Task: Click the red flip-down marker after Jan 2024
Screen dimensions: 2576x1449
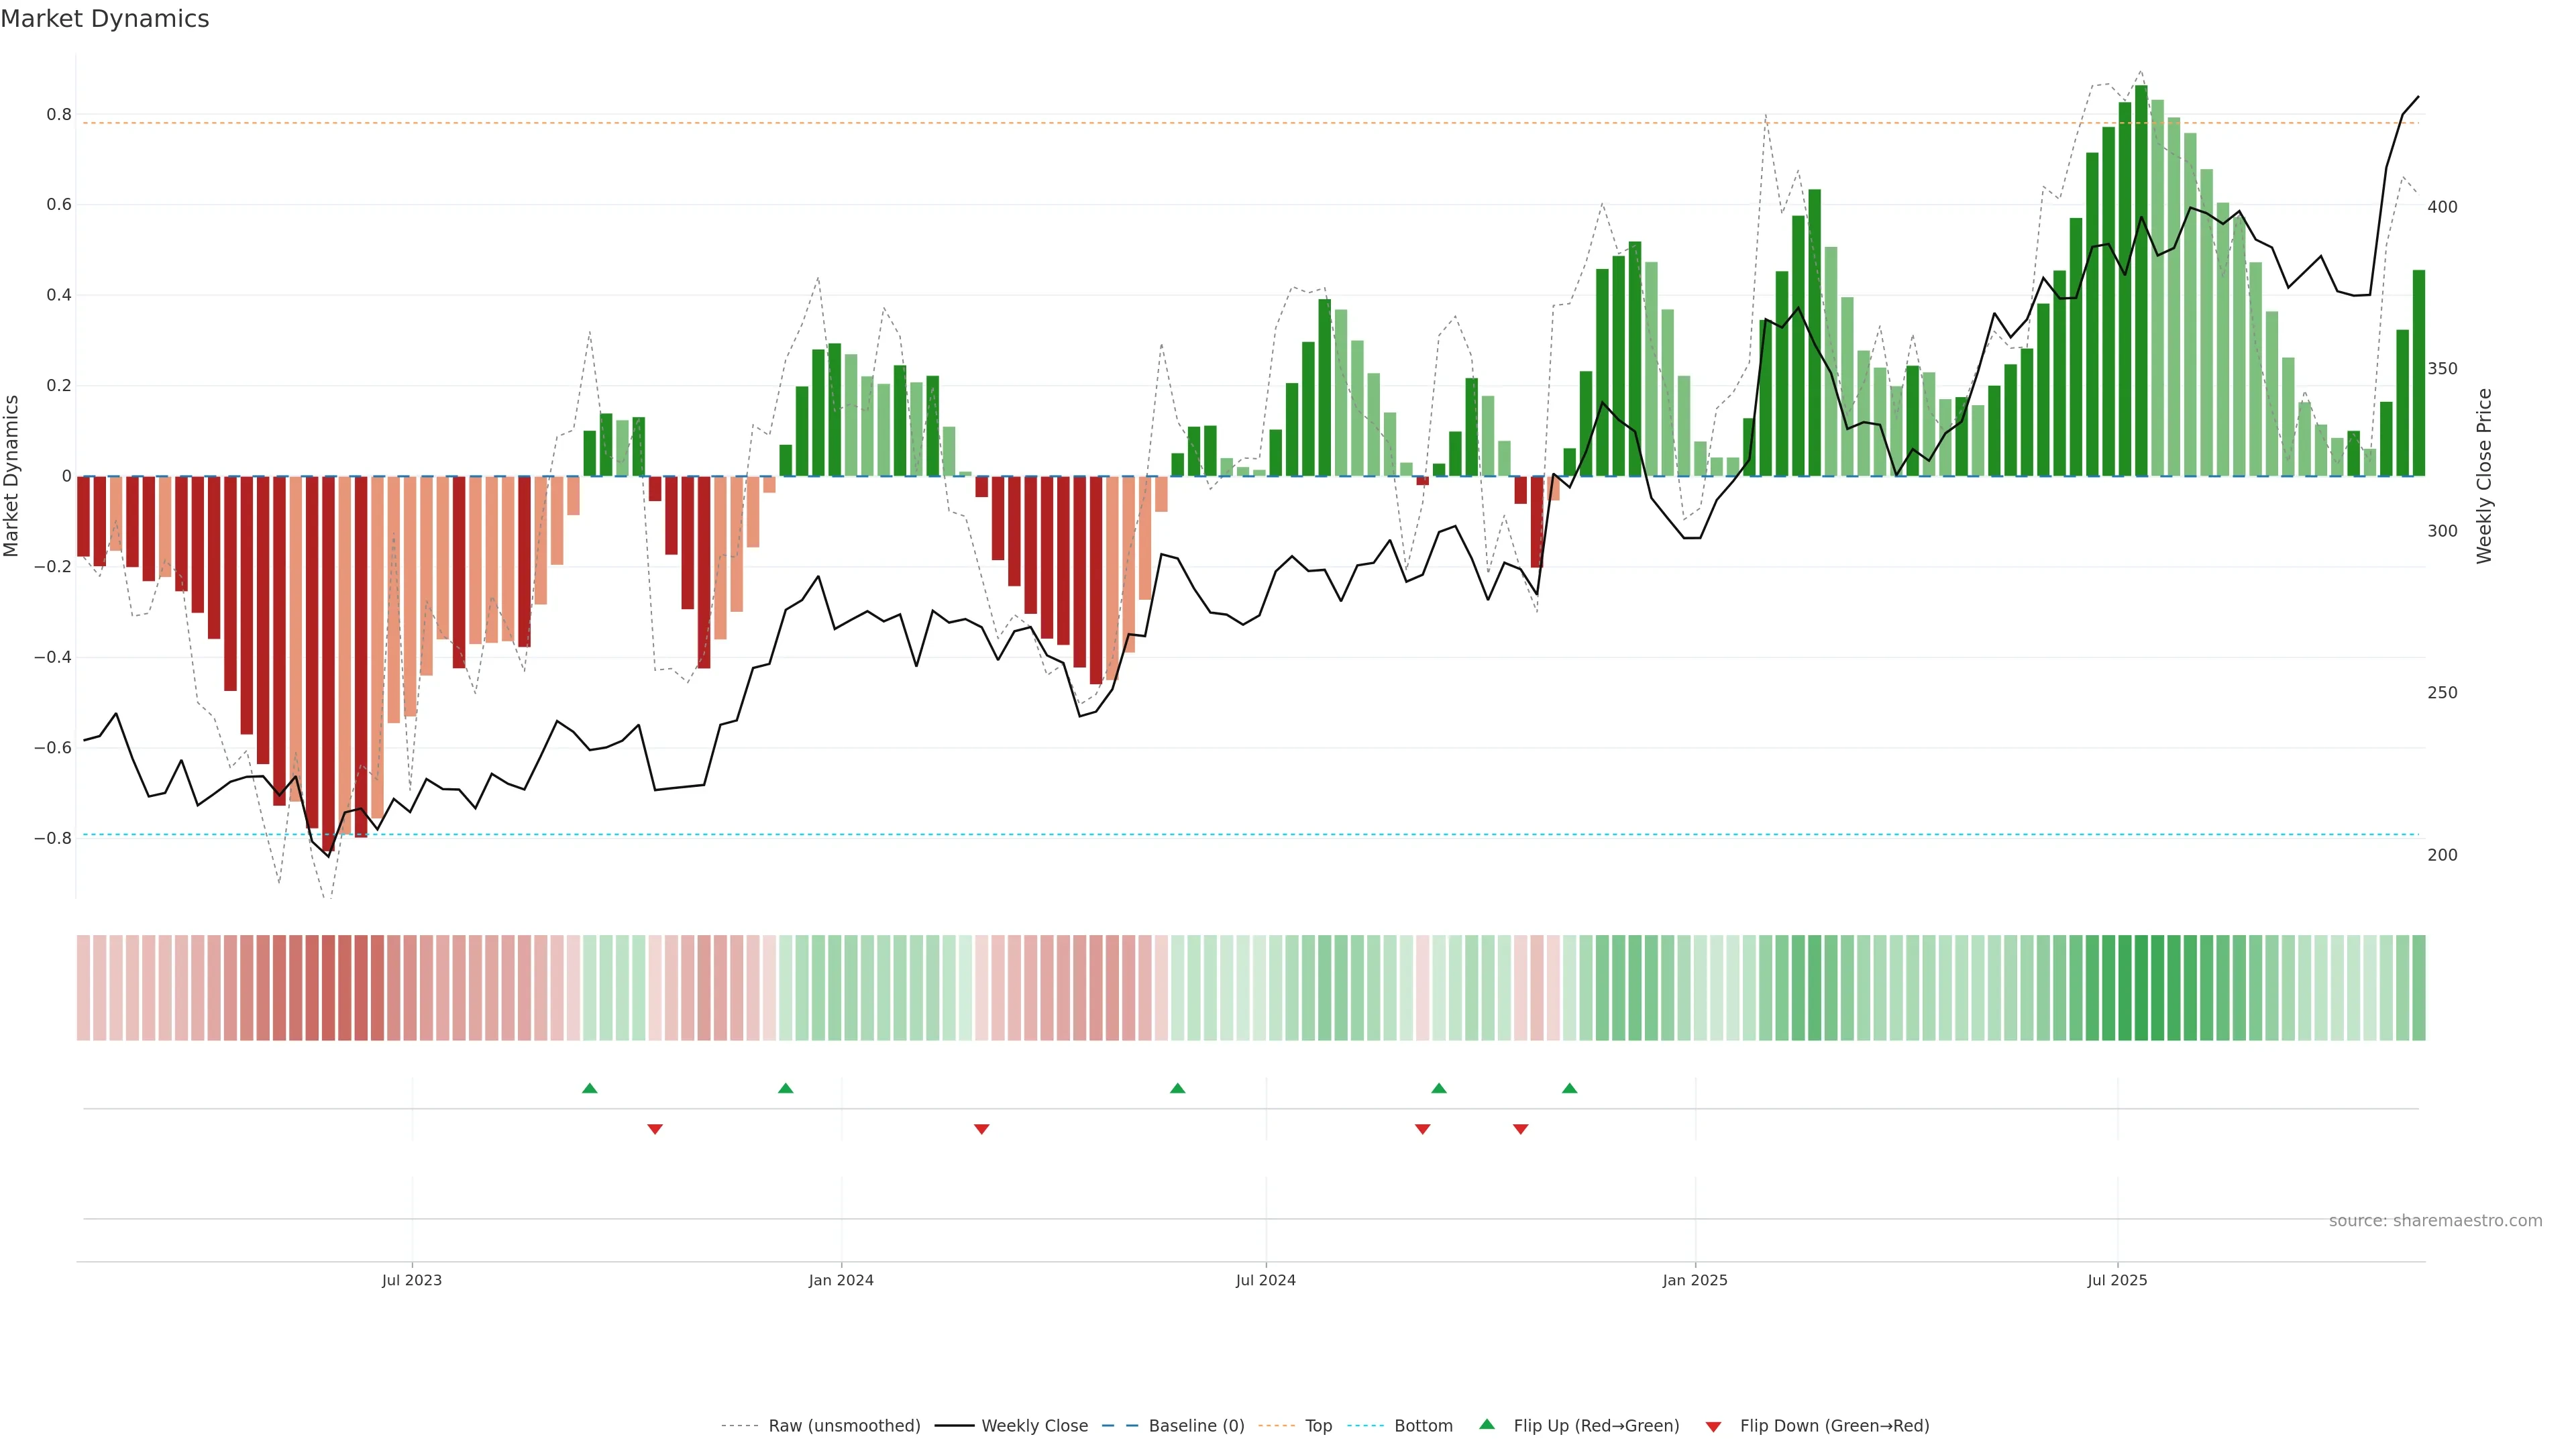Action: click(981, 1129)
